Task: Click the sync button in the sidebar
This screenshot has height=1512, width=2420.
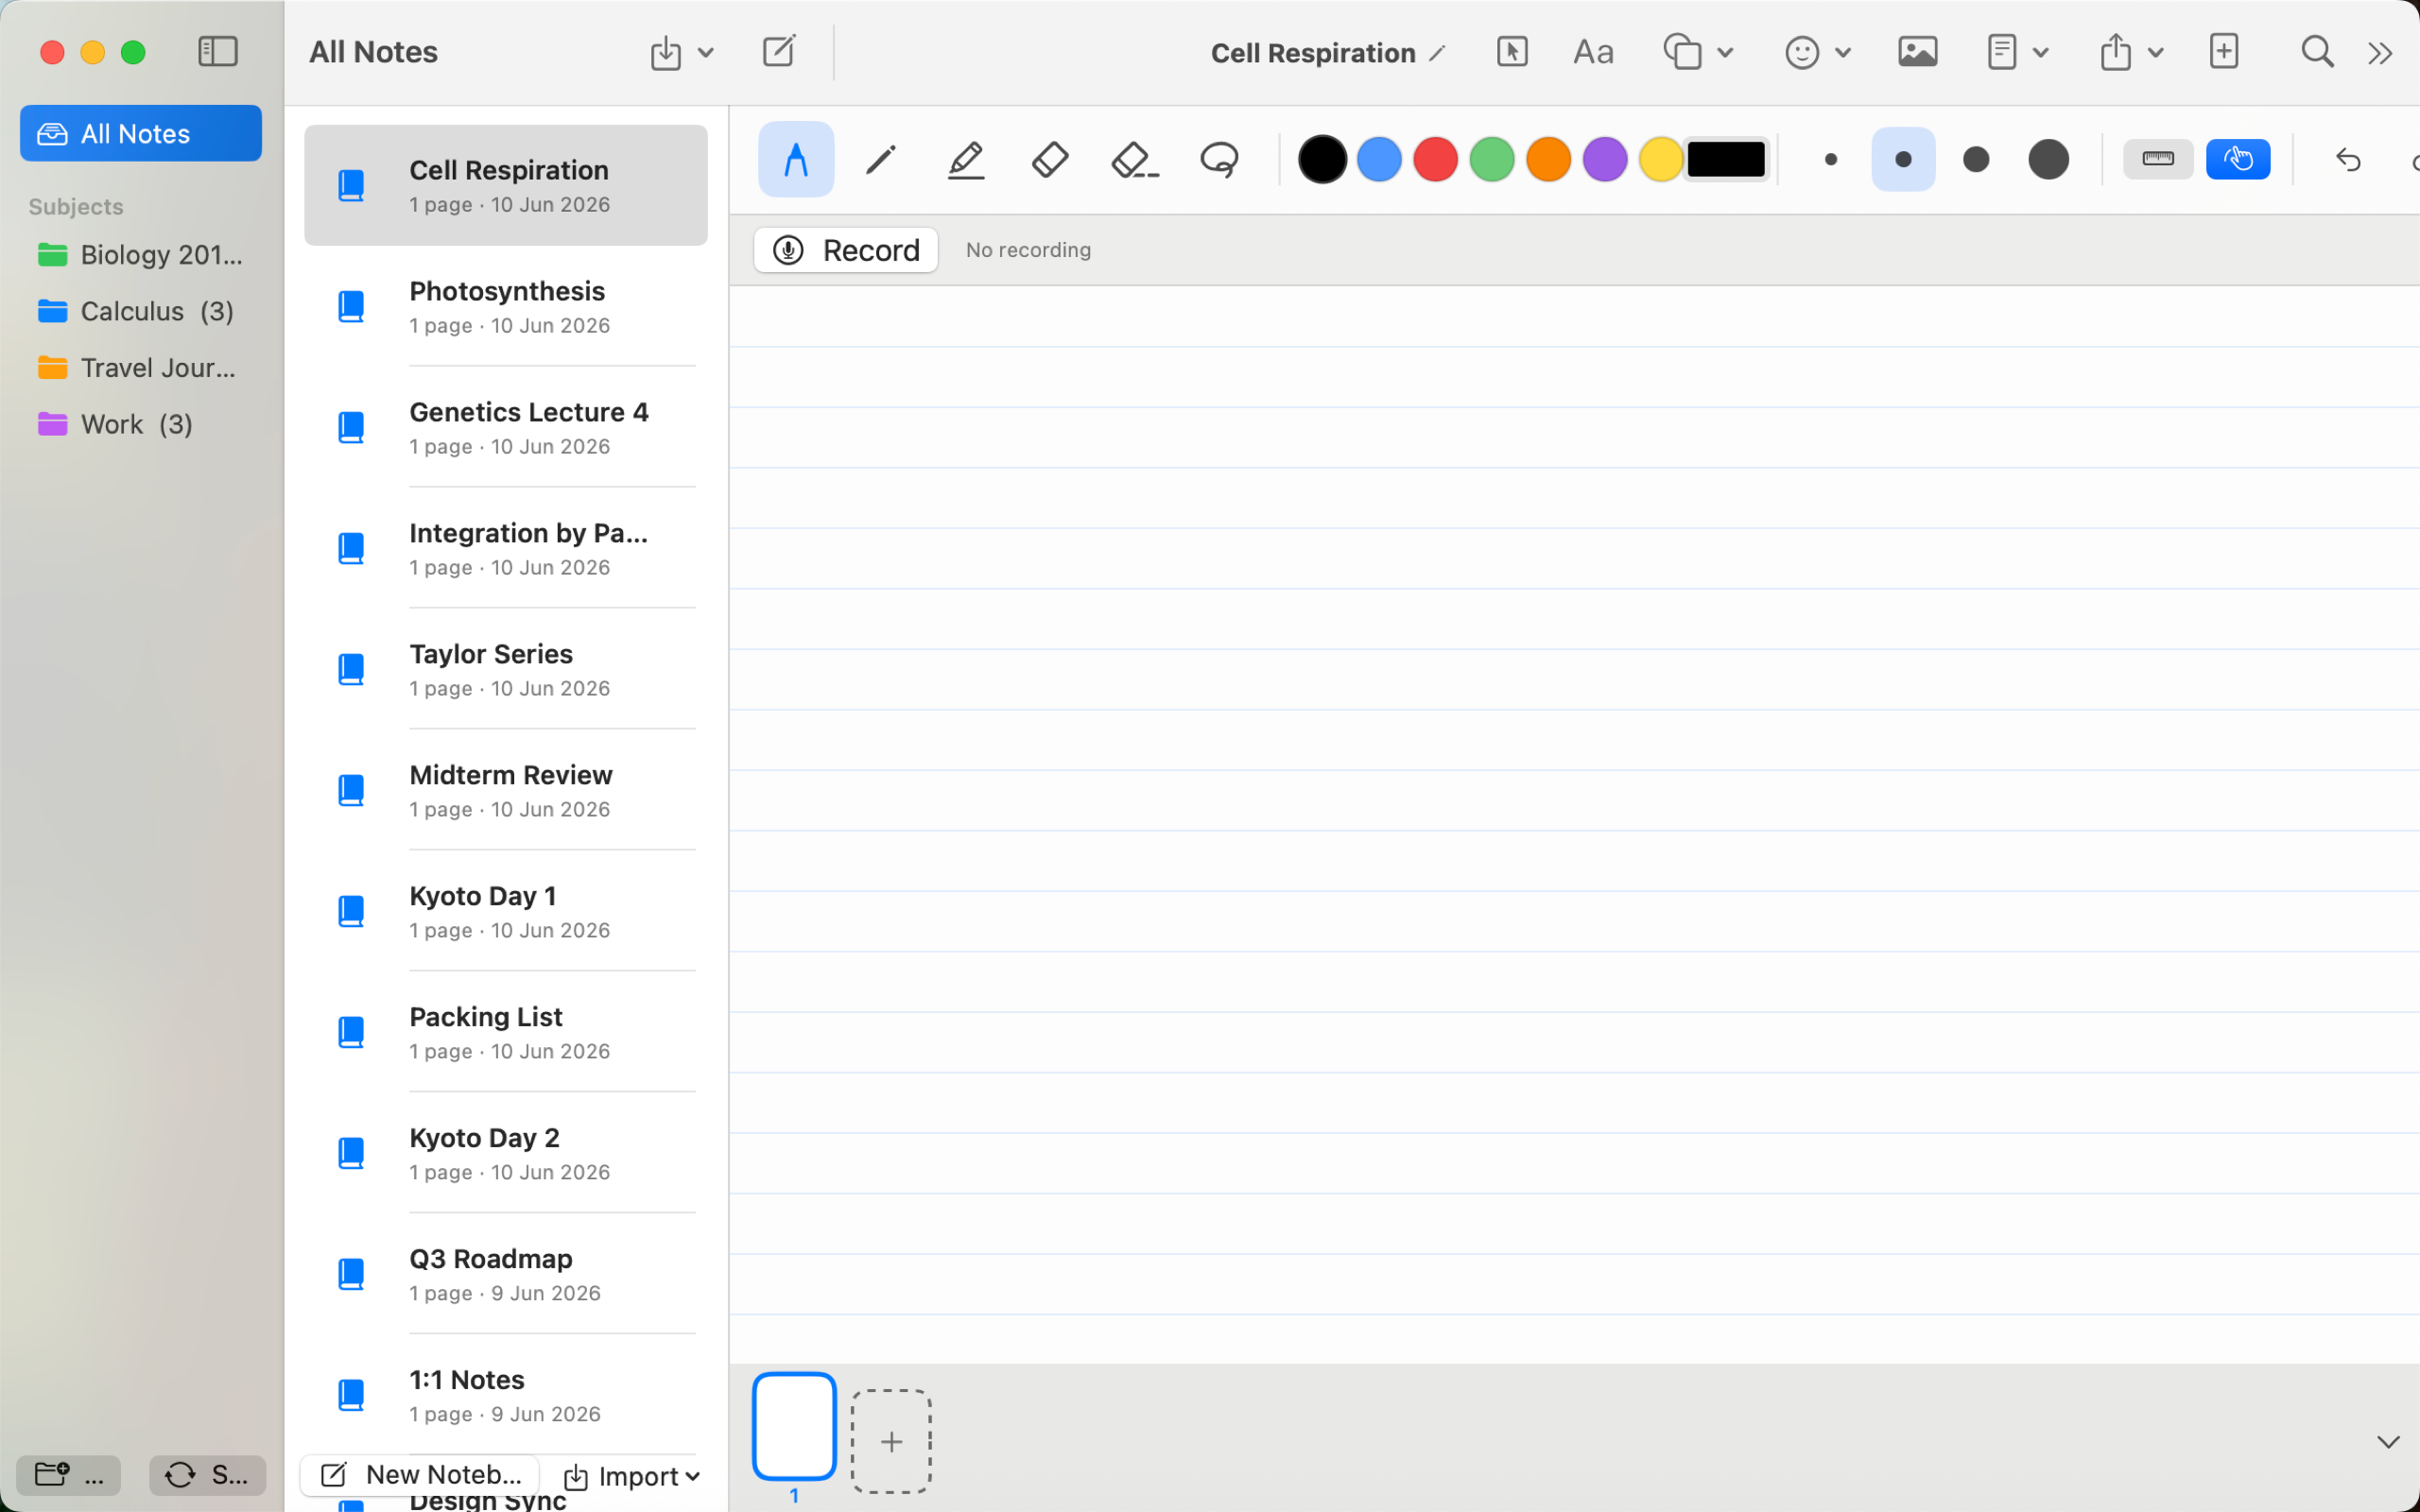Action: point(207,1475)
